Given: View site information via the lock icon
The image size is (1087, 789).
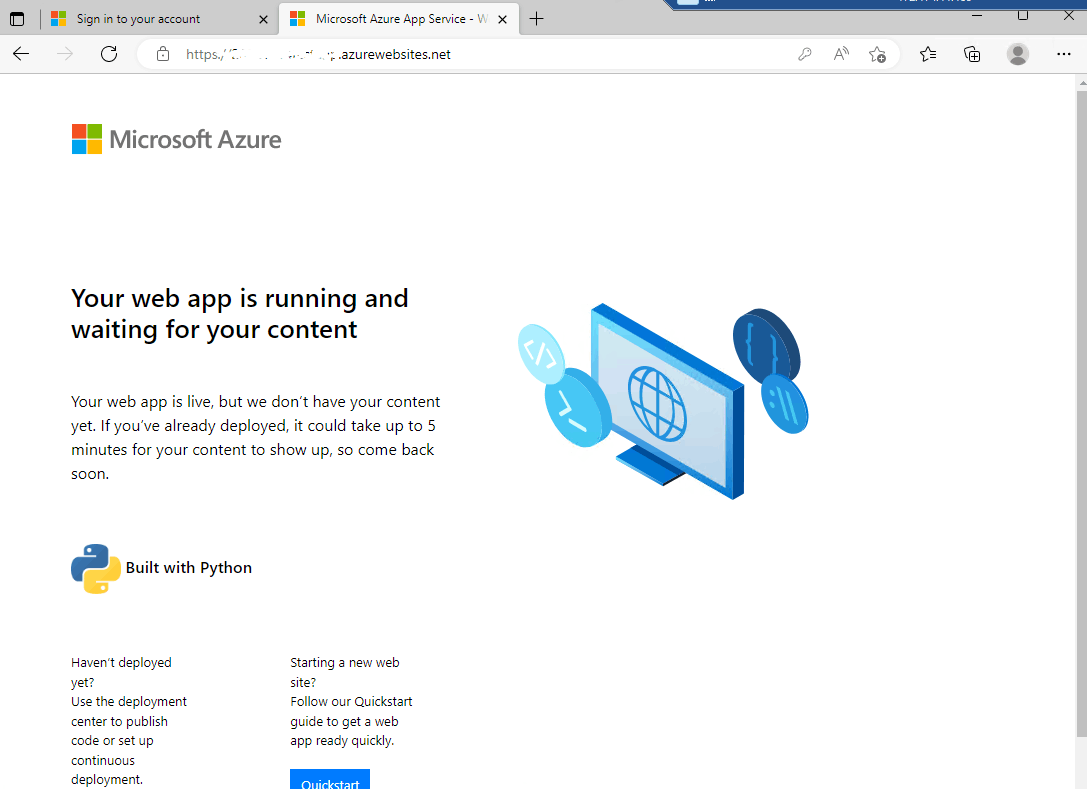Looking at the screenshot, I should coord(163,54).
